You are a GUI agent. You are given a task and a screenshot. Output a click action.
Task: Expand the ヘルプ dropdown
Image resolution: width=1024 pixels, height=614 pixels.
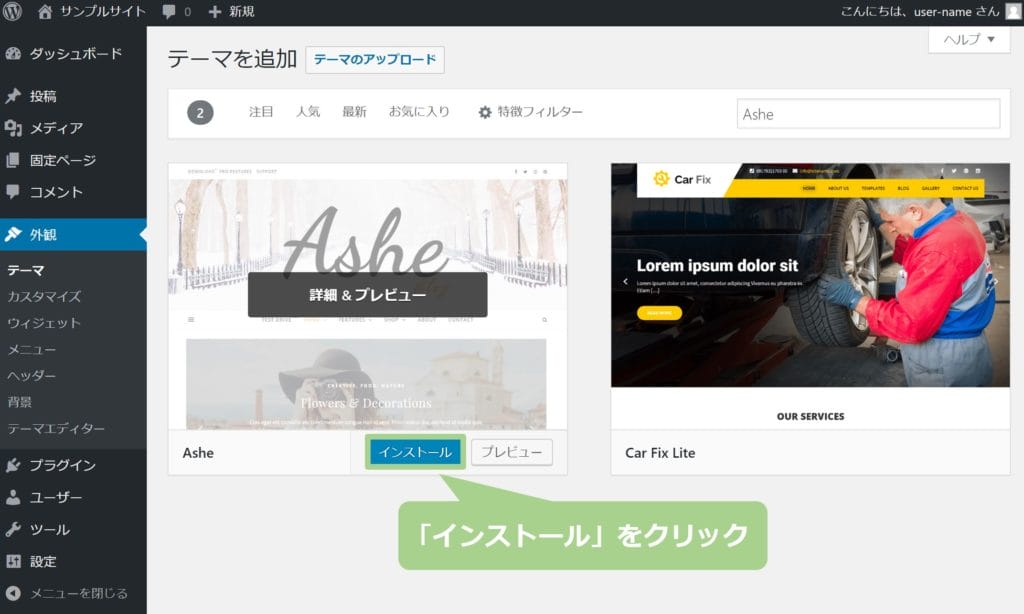tap(969, 39)
